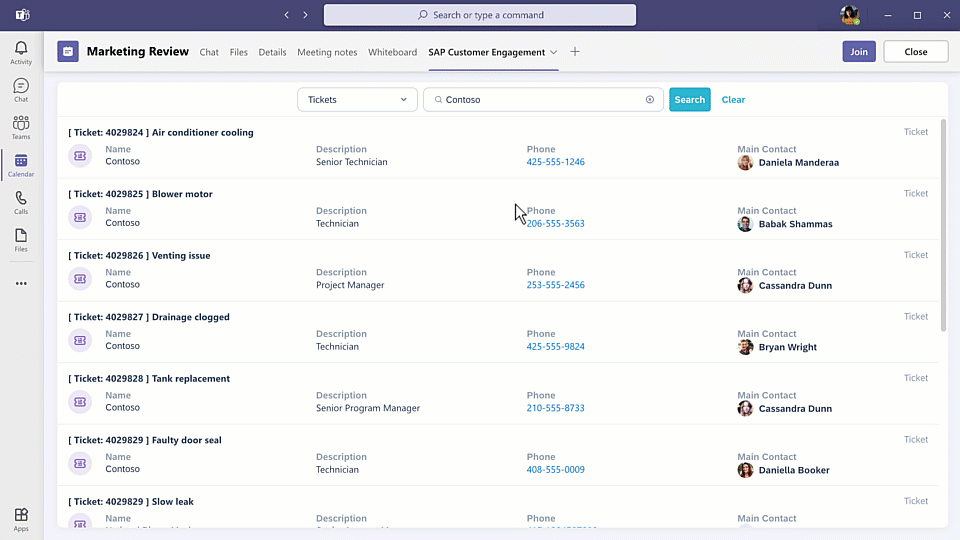The width and height of the screenshot is (960, 540).
Task: Switch to the Meeting notes tab
Action: pos(327,52)
